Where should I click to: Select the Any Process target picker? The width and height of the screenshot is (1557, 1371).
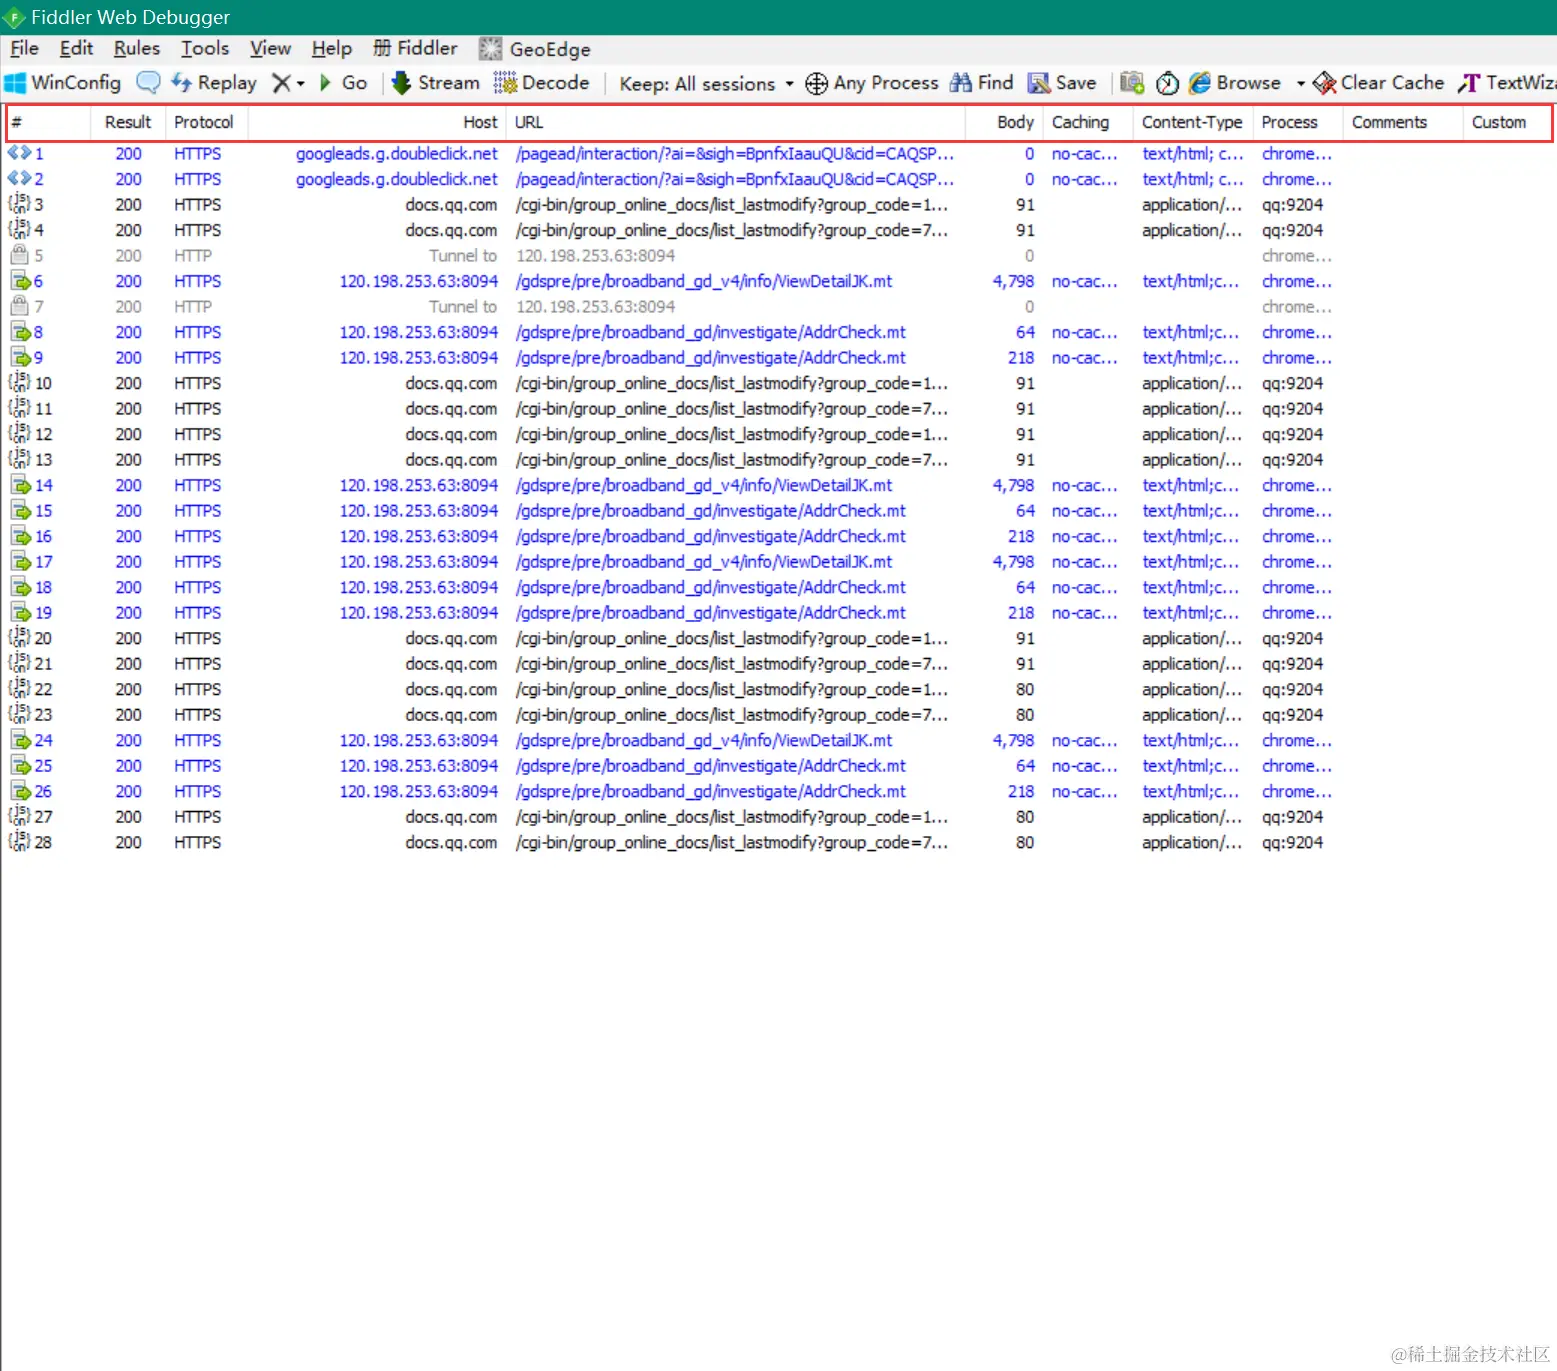[x=872, y=83]
